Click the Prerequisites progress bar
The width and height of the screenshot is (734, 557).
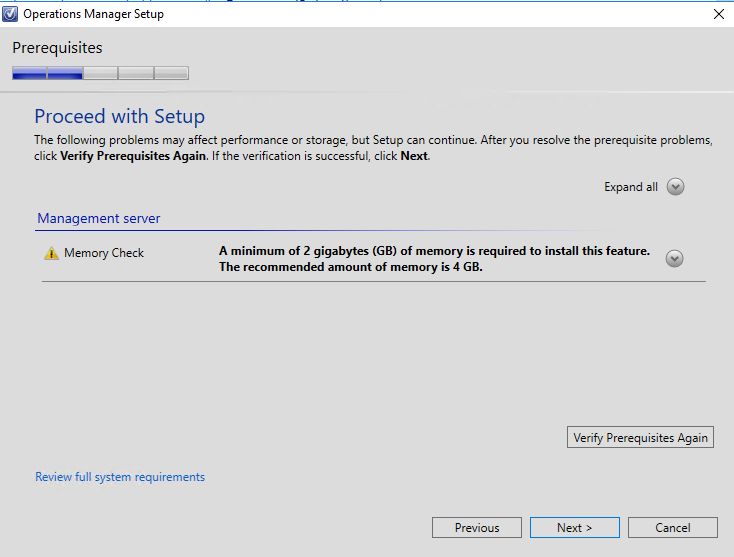100,73
